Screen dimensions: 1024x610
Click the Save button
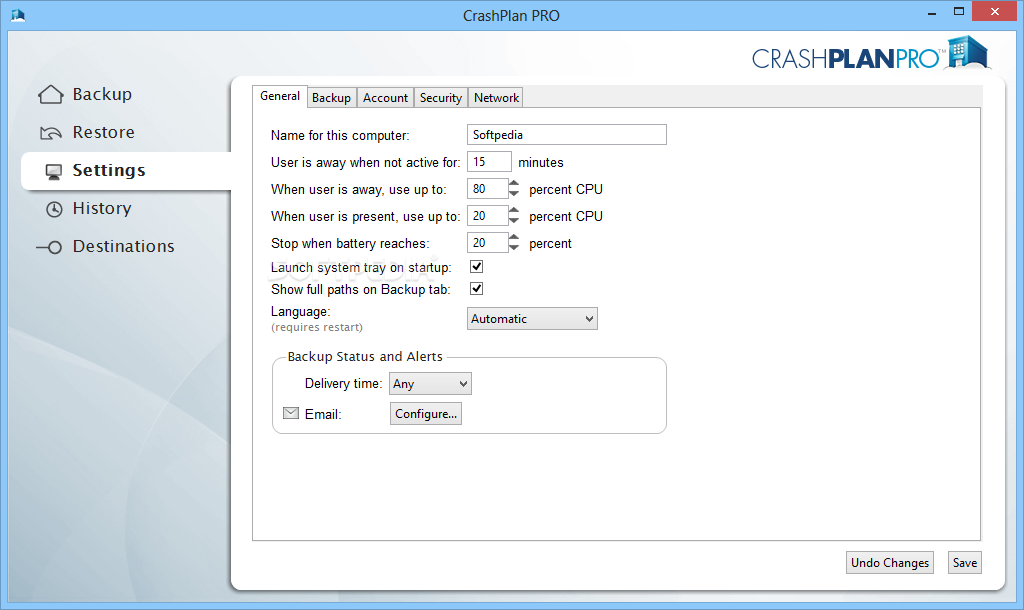[x=965, y=563]
